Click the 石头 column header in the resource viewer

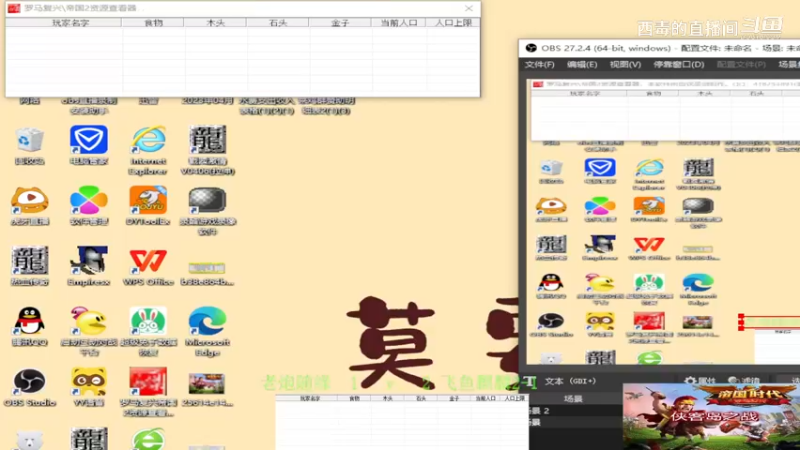(x=278, y=23)
